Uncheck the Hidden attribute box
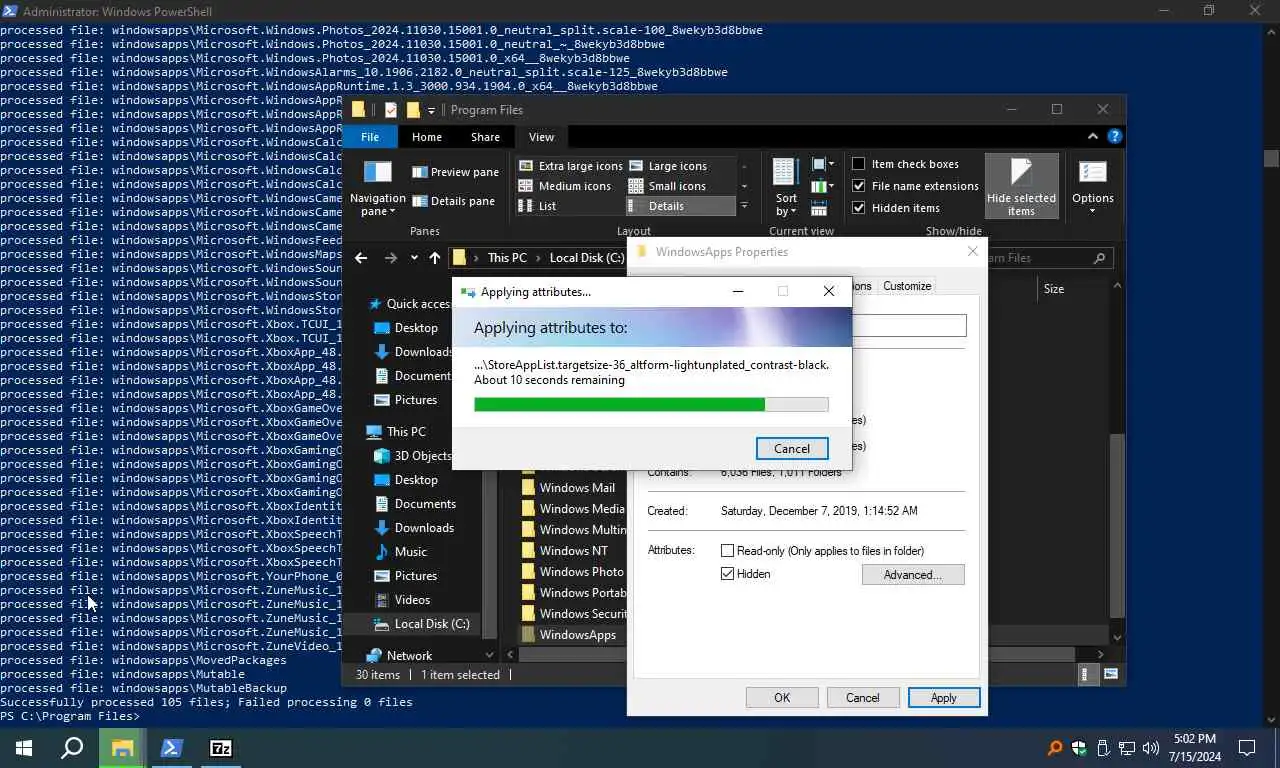The image size is (1280, 768). (728, 574)
